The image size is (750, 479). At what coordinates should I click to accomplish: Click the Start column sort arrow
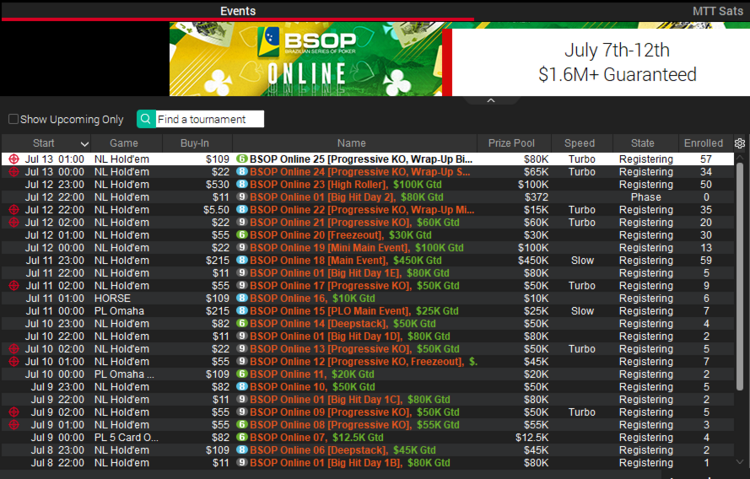(x=85, y=144)
